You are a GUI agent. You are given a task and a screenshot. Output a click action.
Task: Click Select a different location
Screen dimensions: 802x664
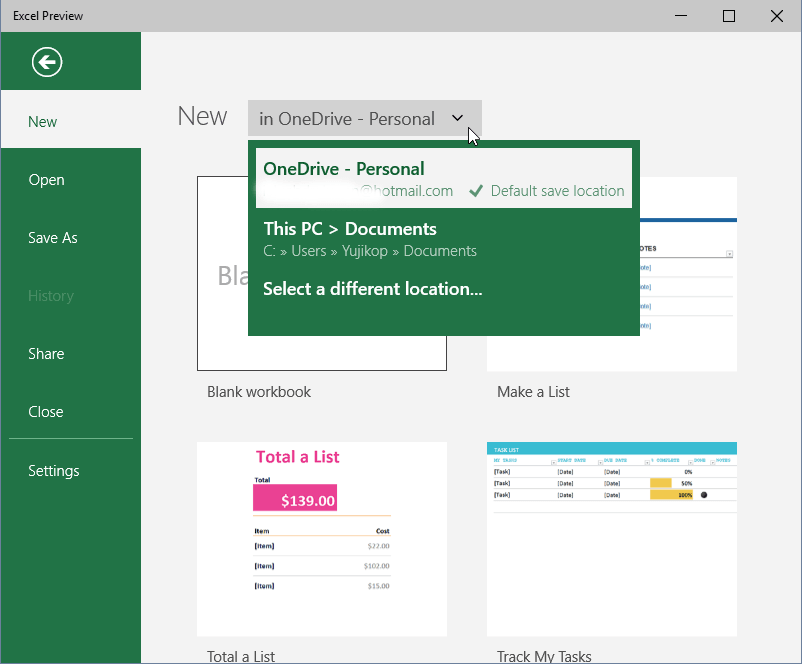point(373,289)
